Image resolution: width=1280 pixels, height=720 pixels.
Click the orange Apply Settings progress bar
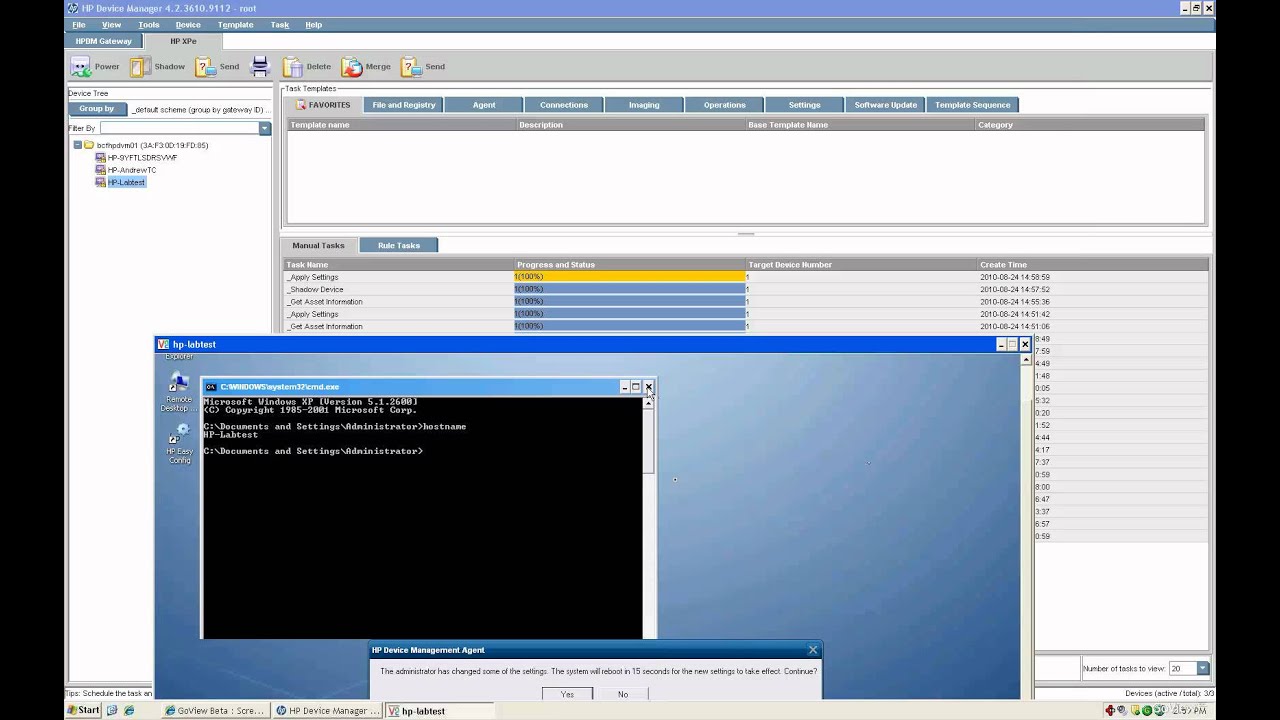630,277
